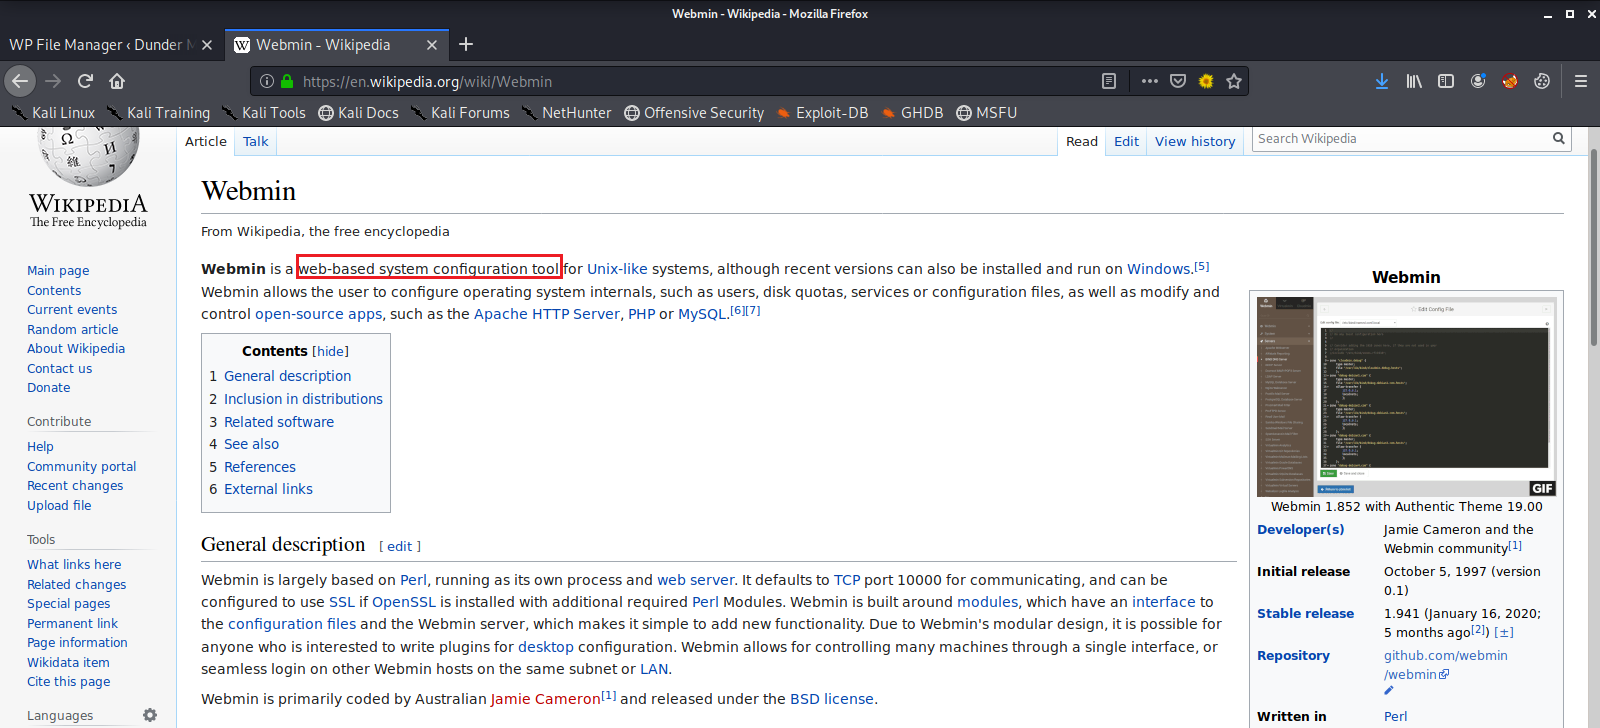
Task: Jump to General description in contents
Action: [287, 376]
